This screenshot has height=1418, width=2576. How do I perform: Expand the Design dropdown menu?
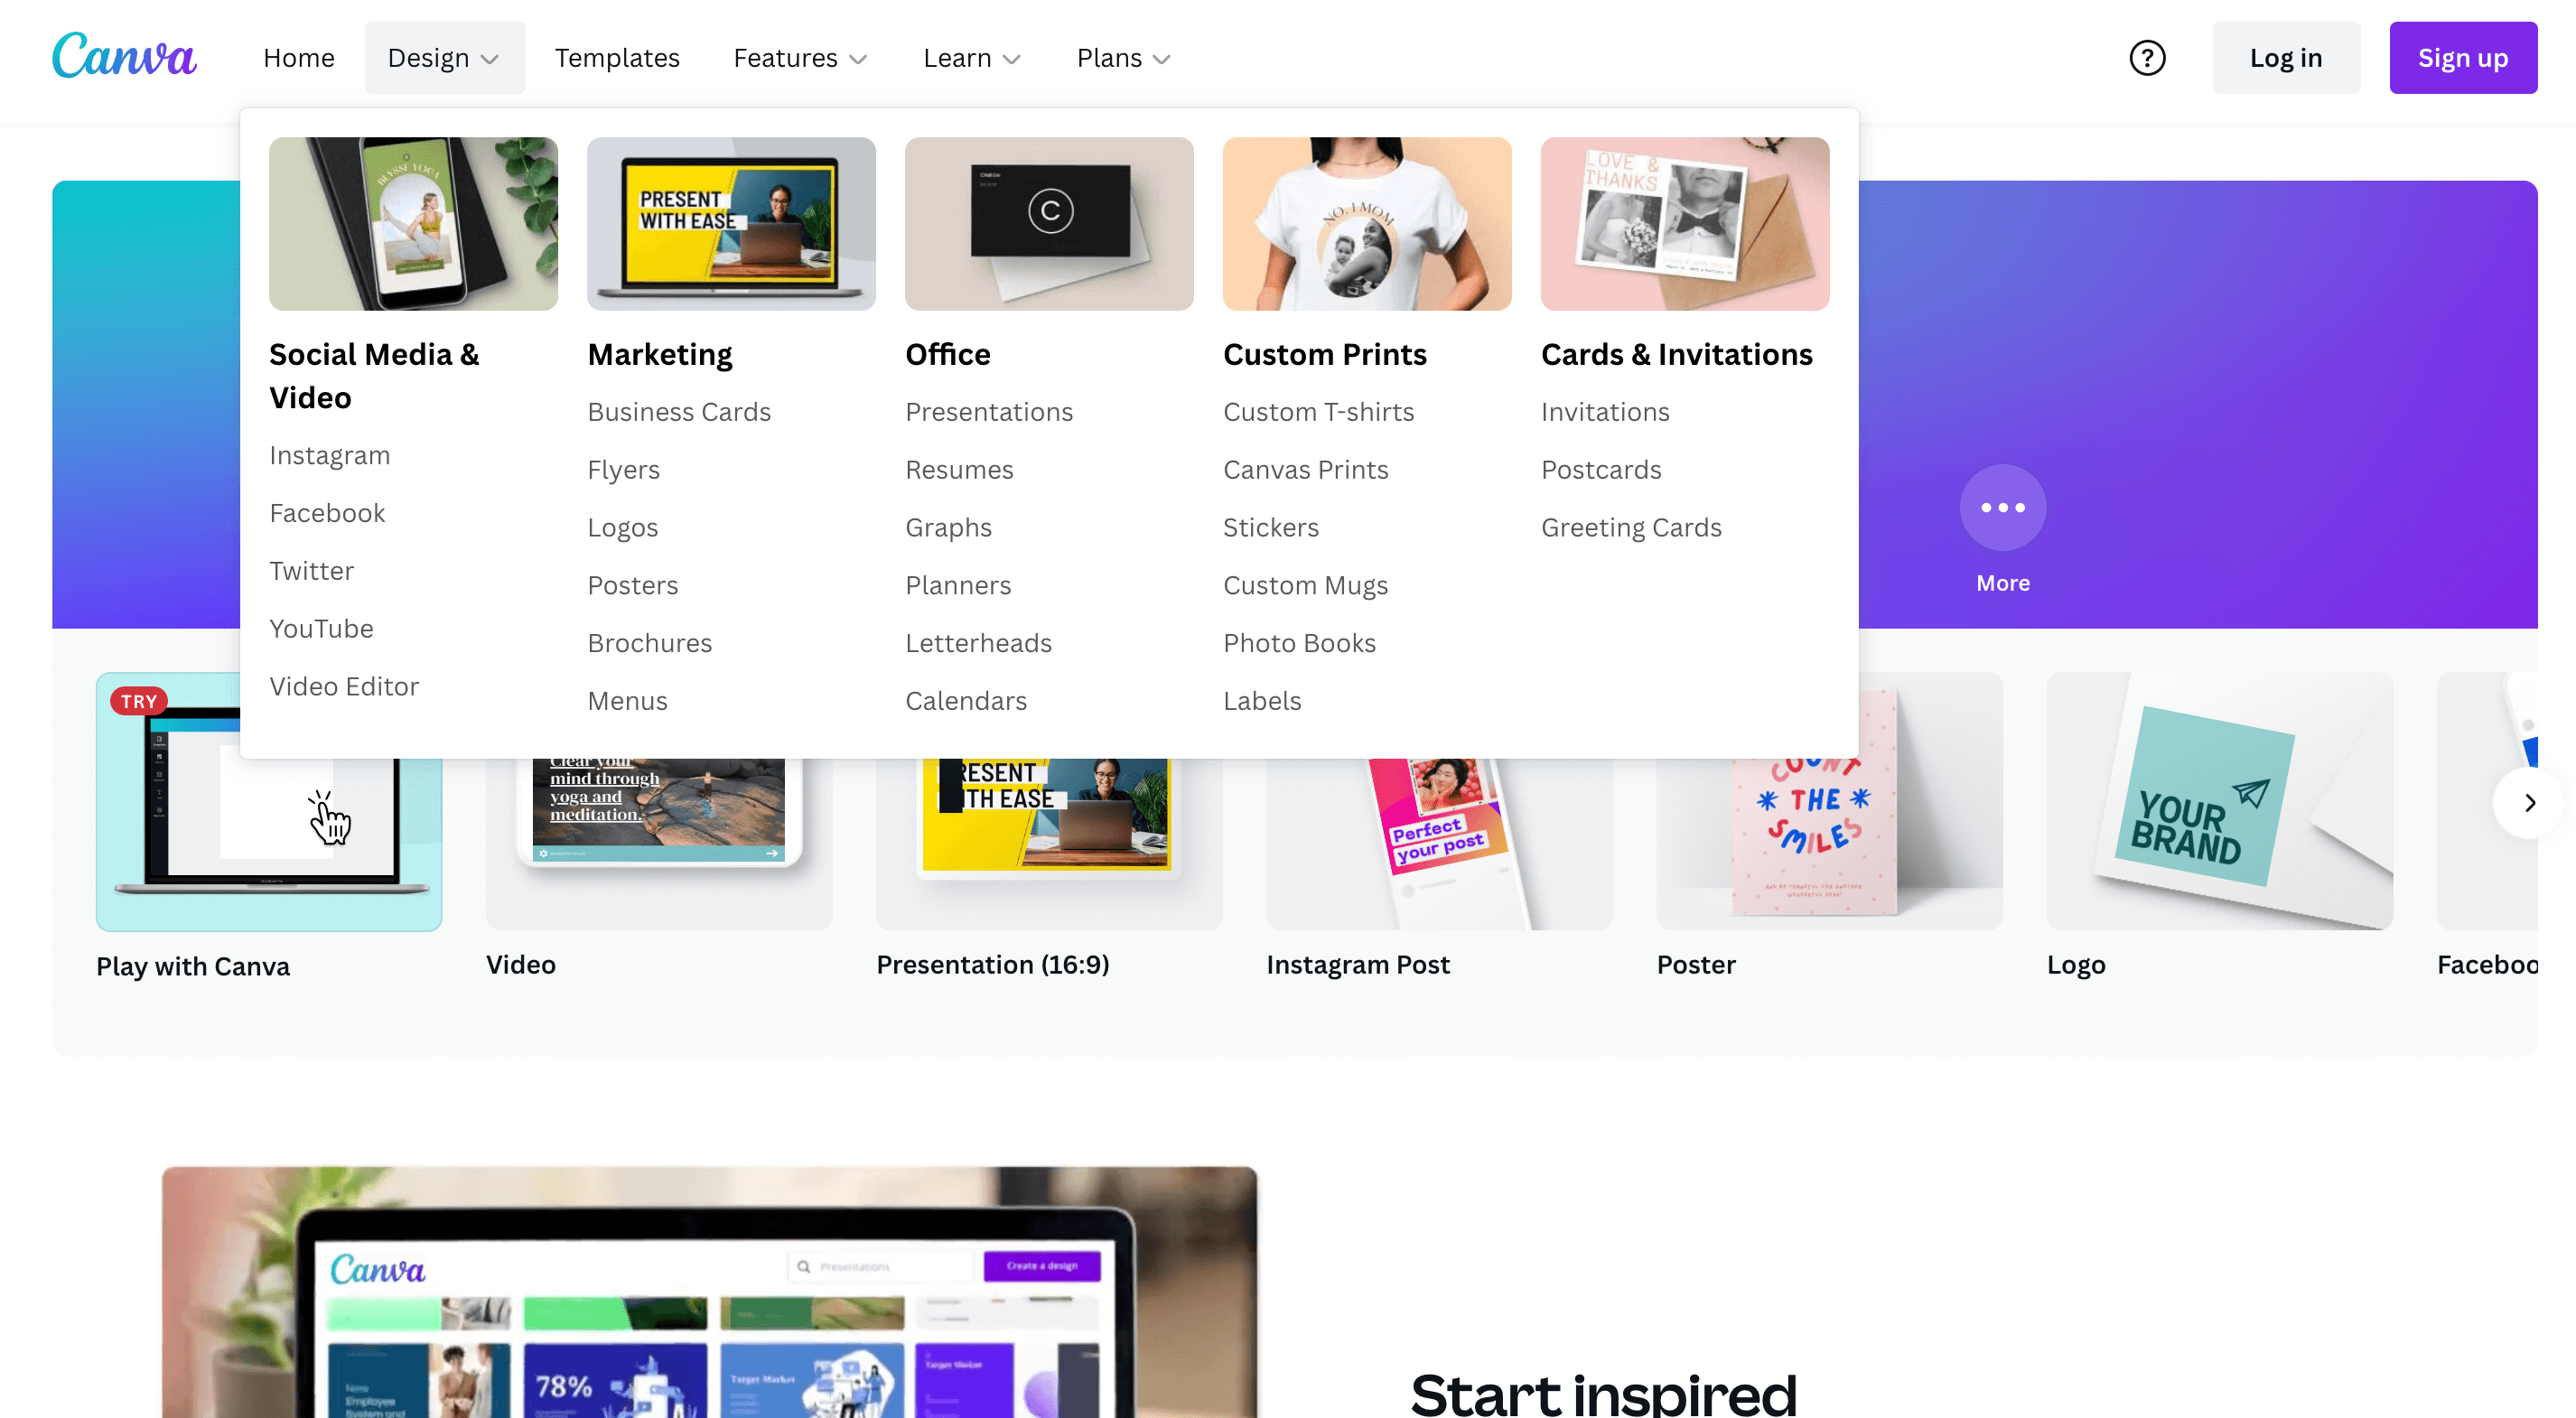pyautogui.click(x=443, y=58)
